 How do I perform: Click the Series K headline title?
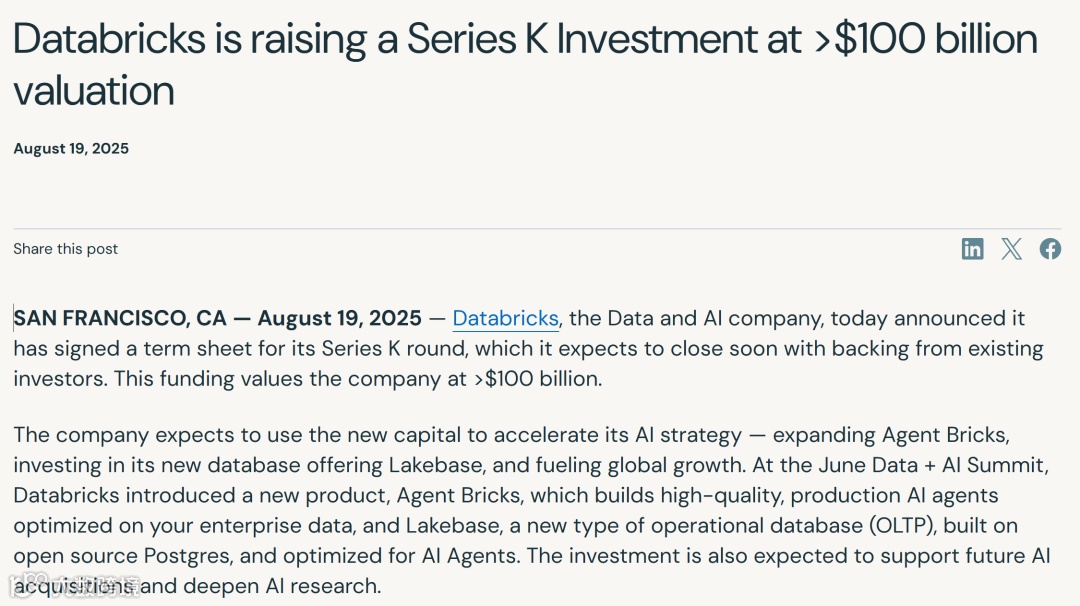(525, 40)
